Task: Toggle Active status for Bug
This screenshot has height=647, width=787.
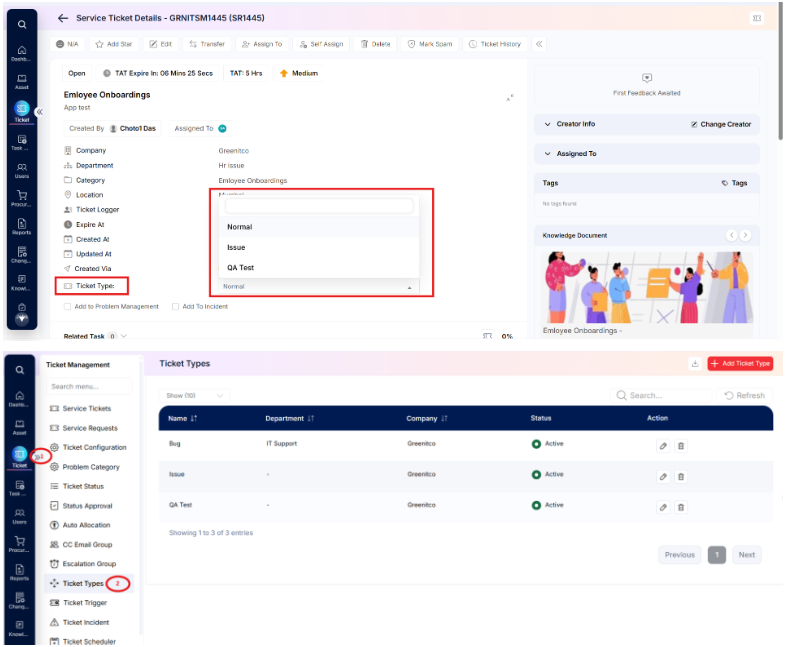Action: (x=536, y=444)
